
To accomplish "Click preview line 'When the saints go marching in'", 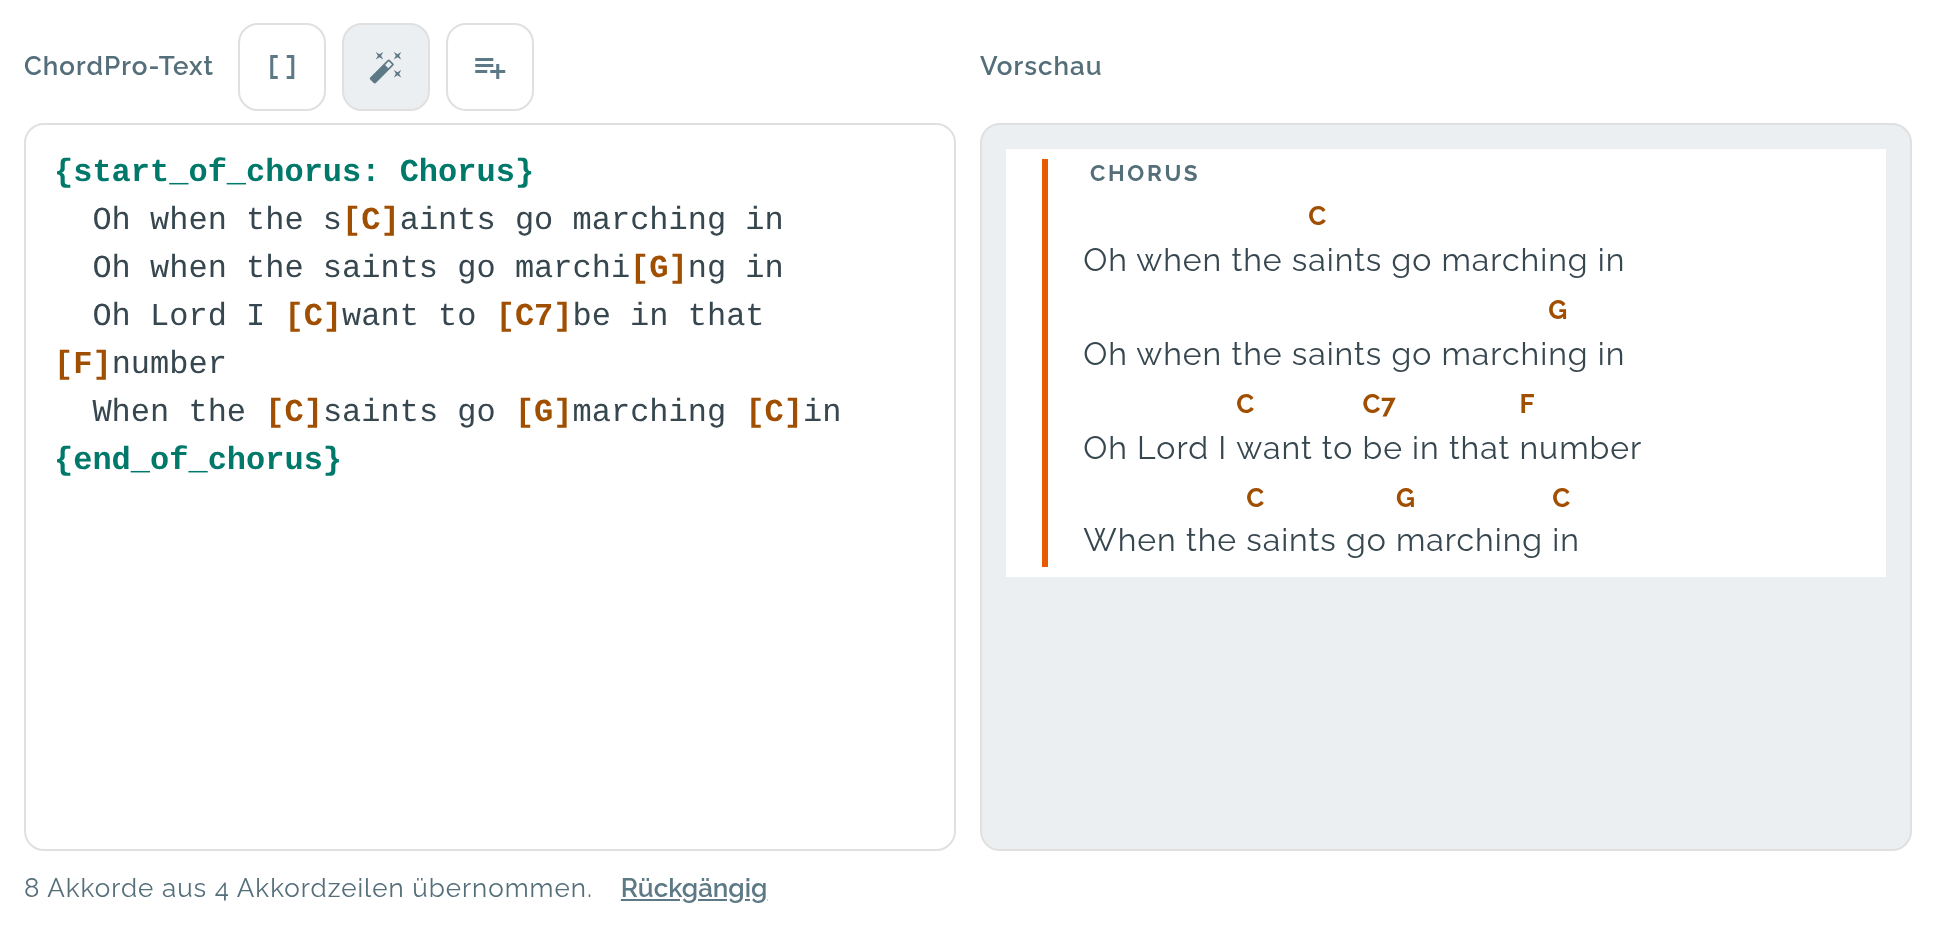I will coord(1331,540).
